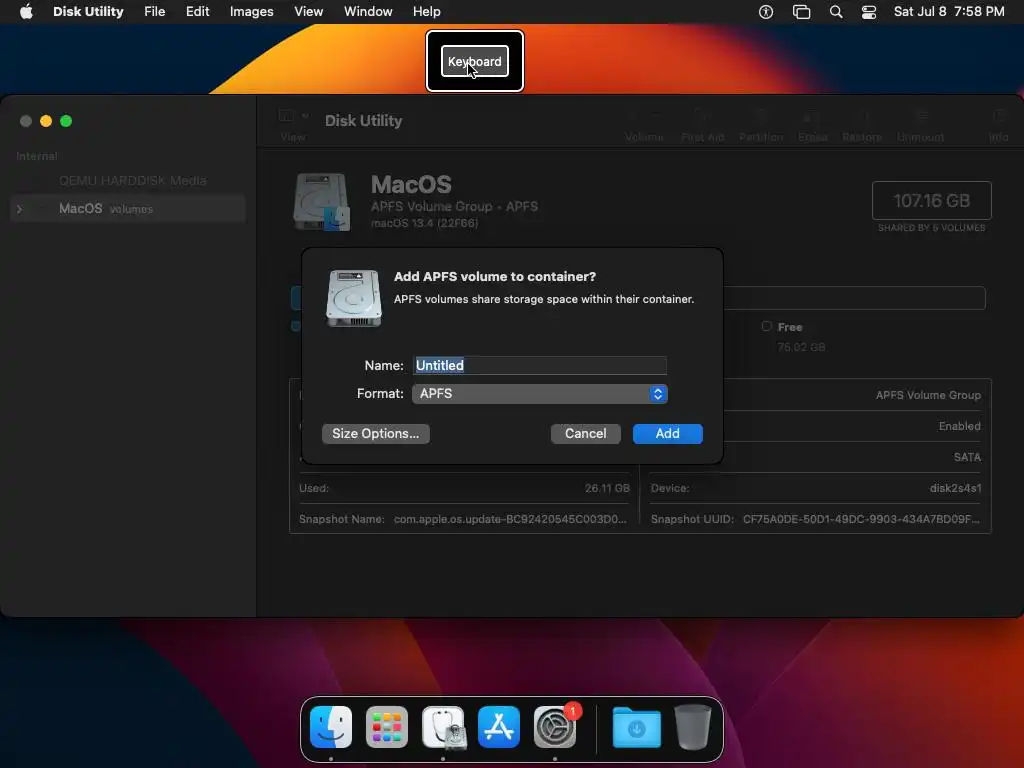Open Accessibility shortcuts in the menu bar
Viewport: 1024px width, 768px height.
coord(766,12)
